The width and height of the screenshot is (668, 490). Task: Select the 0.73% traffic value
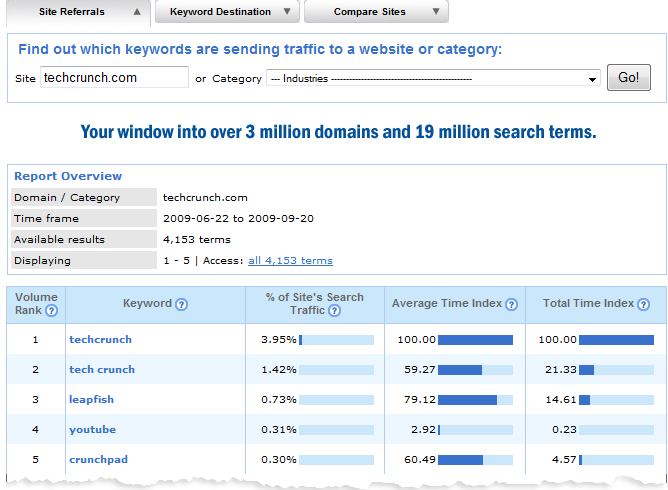pyautogui.click(x=279, y=400)
